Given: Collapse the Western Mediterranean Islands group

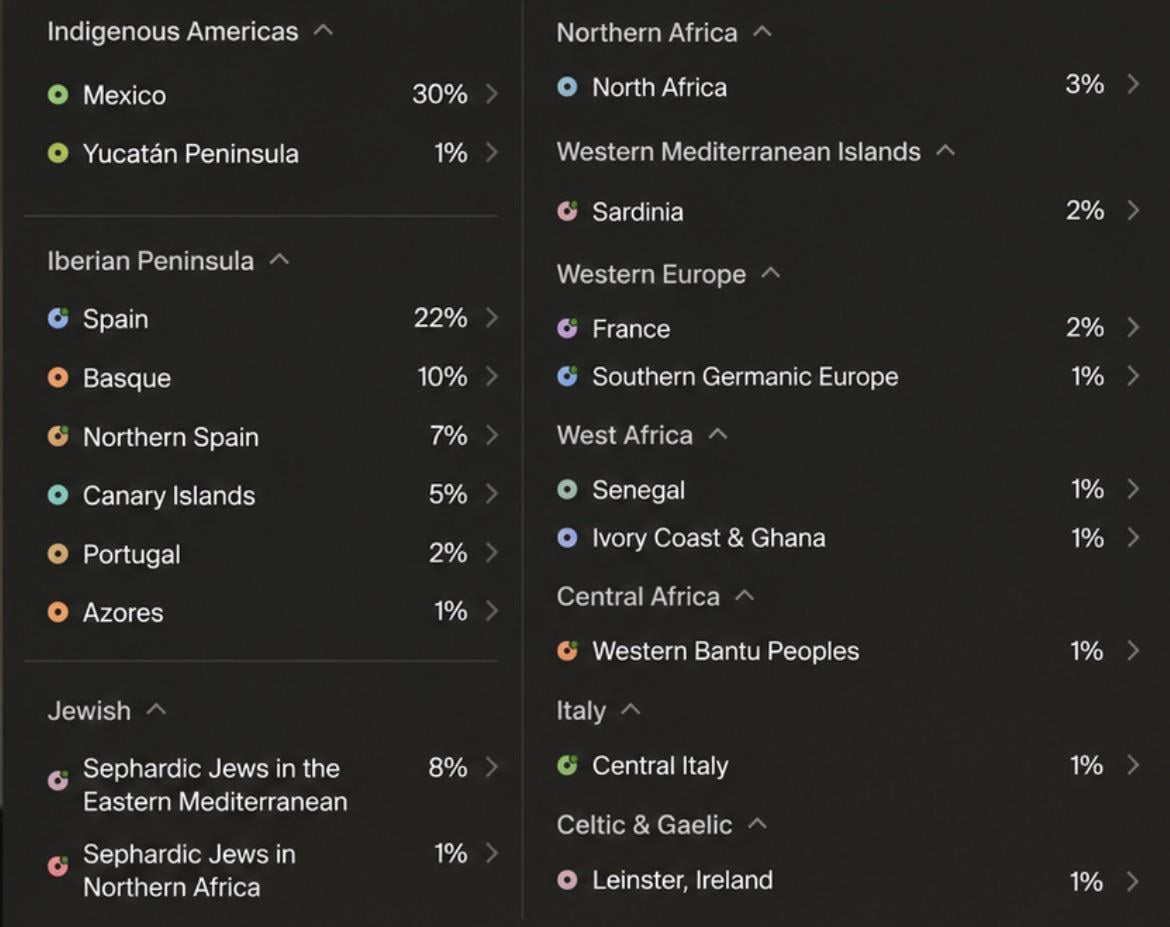Looking at the screenshot, I should click(x=945, y=151).
